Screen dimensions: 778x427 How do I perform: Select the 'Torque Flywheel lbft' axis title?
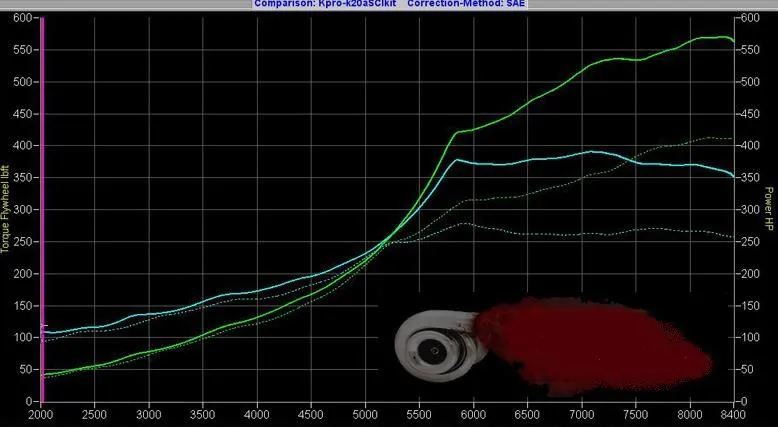pyautogui.click(x=4, y=209)
